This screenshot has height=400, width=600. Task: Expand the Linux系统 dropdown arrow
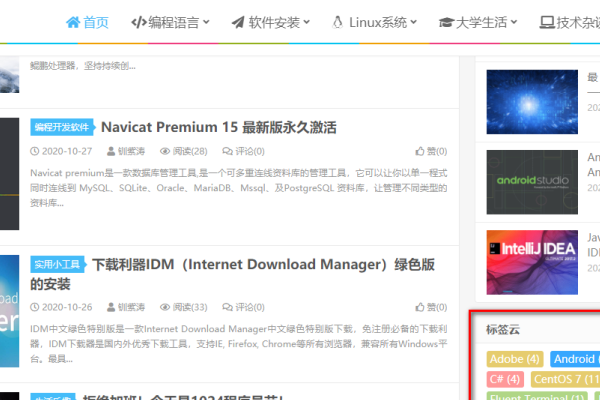tap(414, 21)
